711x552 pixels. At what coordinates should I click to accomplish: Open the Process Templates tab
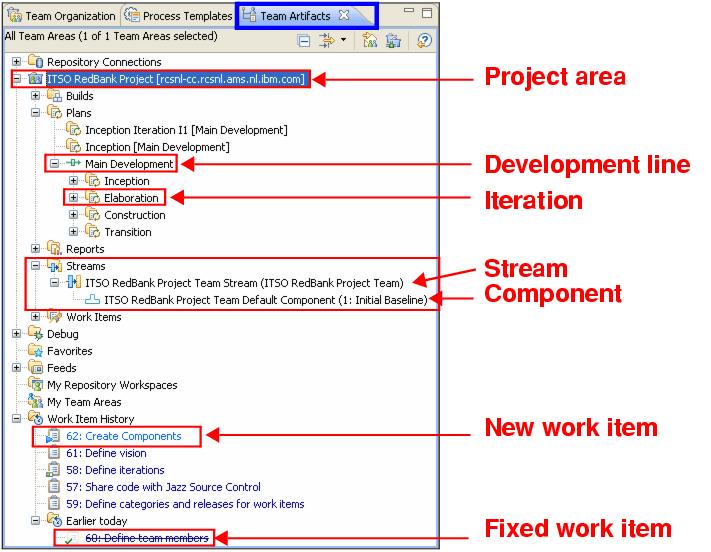coord(178,16)
